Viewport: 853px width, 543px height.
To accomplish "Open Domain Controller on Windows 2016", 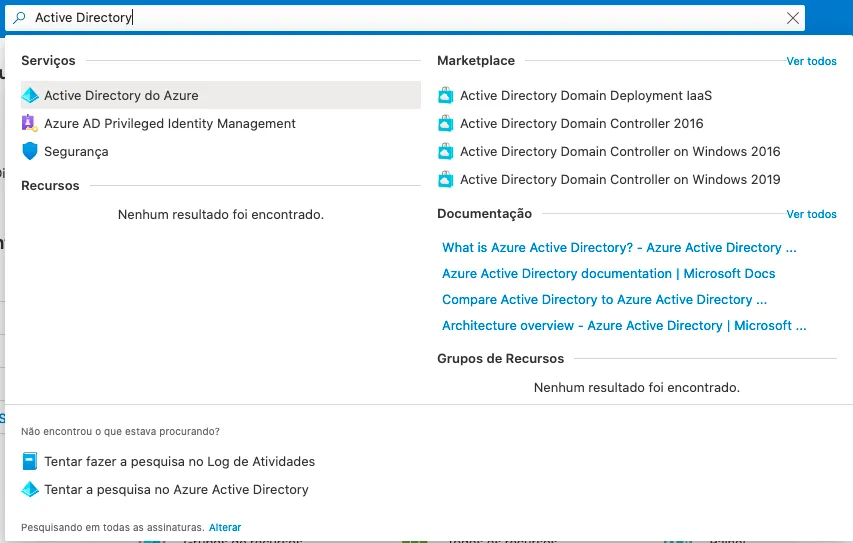I will (x=620, y=151).
